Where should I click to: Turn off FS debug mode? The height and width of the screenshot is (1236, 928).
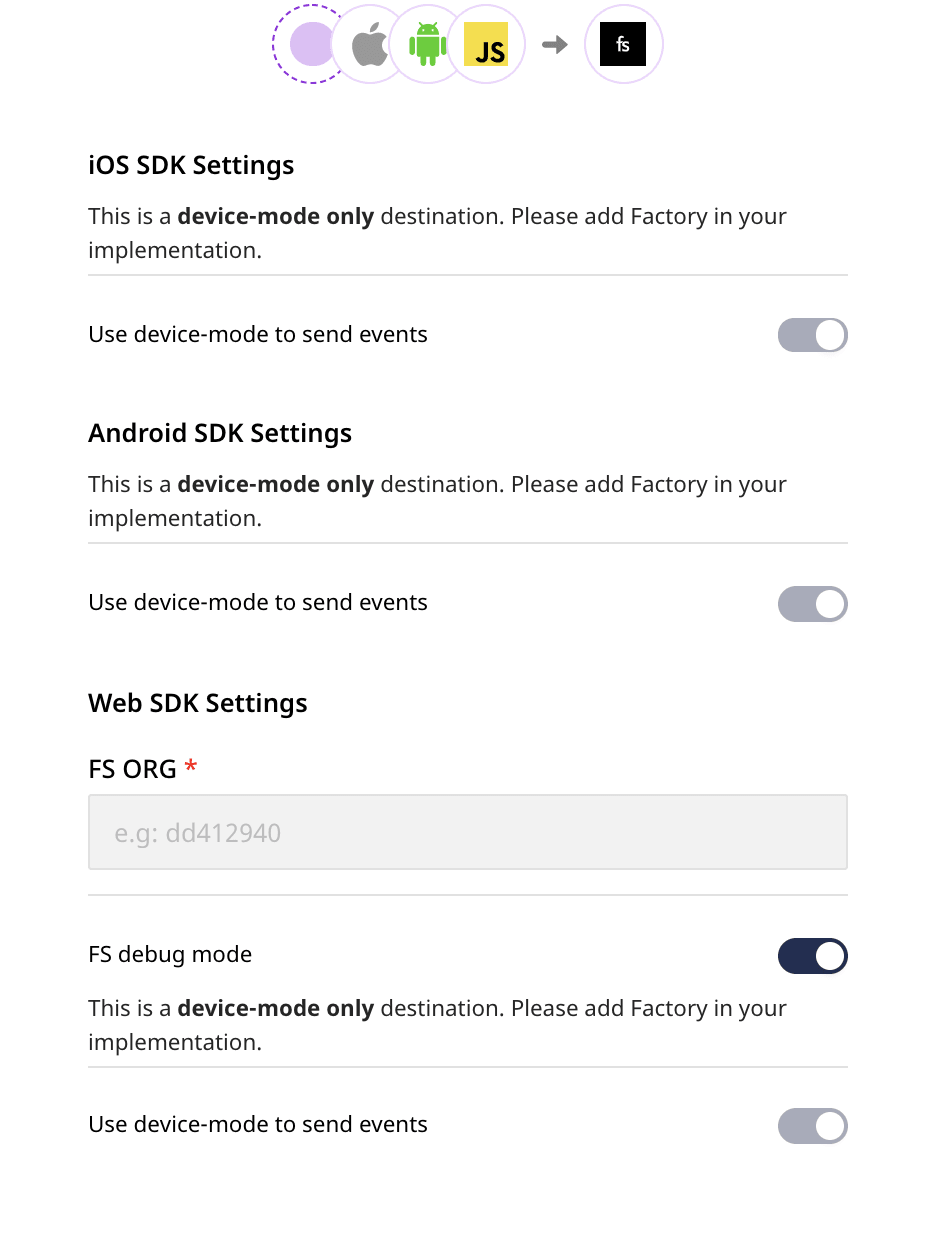point(812,956)
